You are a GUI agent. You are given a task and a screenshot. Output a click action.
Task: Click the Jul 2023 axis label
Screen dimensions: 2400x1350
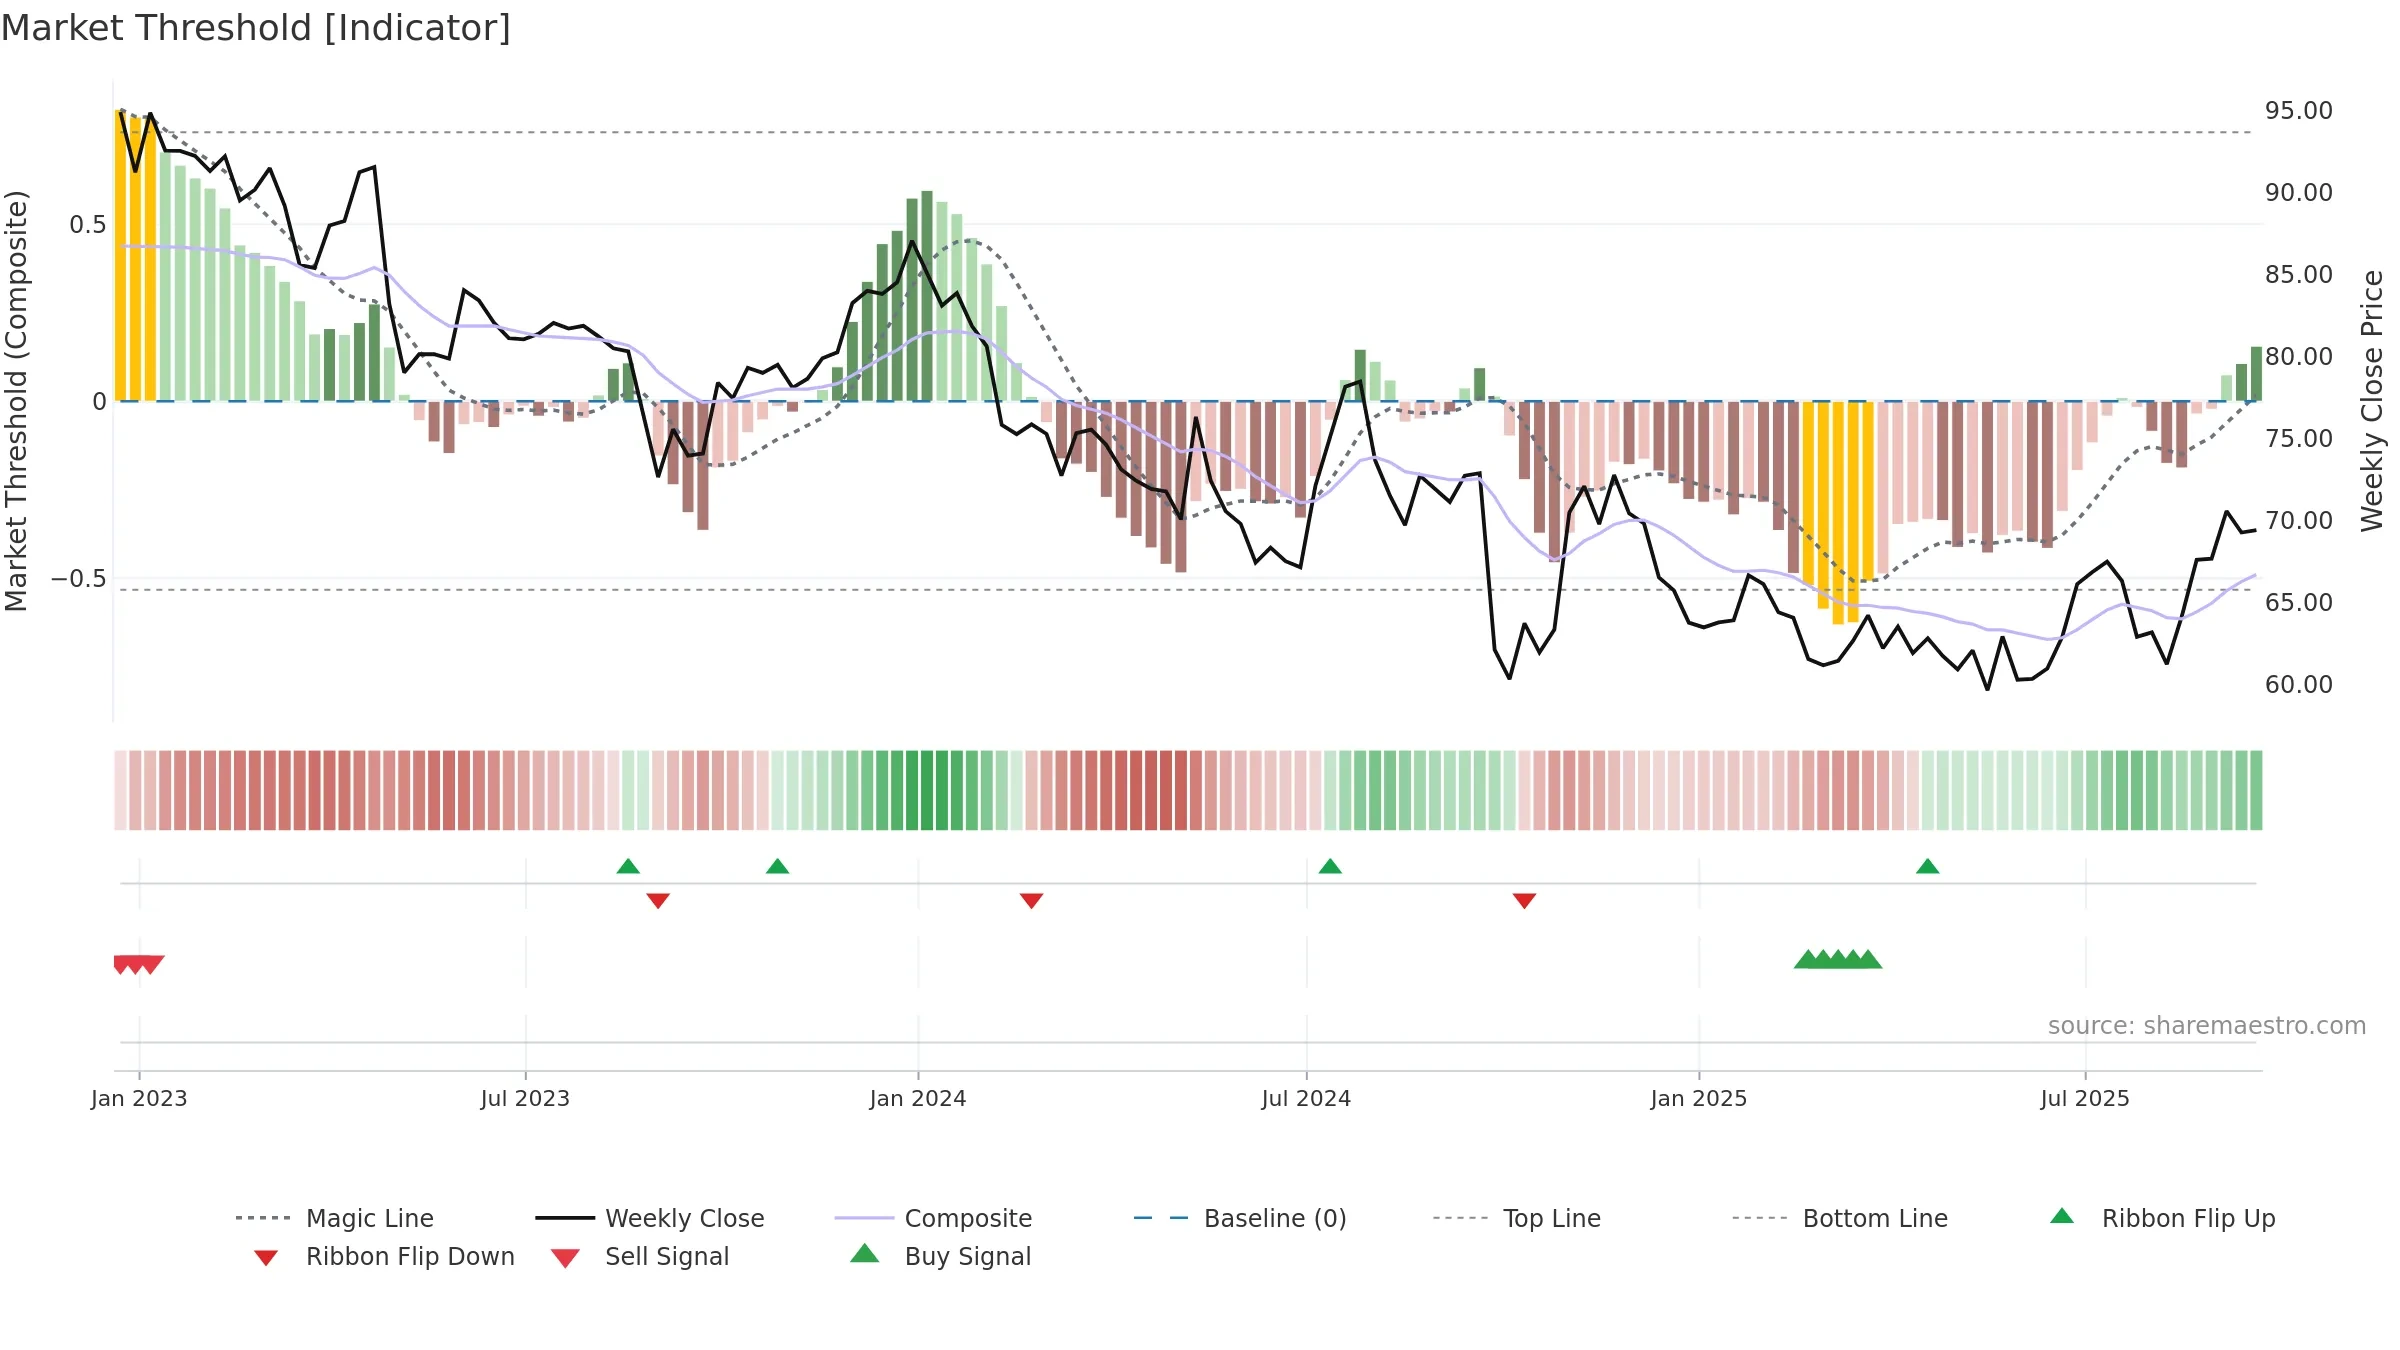click(525, 1098)
